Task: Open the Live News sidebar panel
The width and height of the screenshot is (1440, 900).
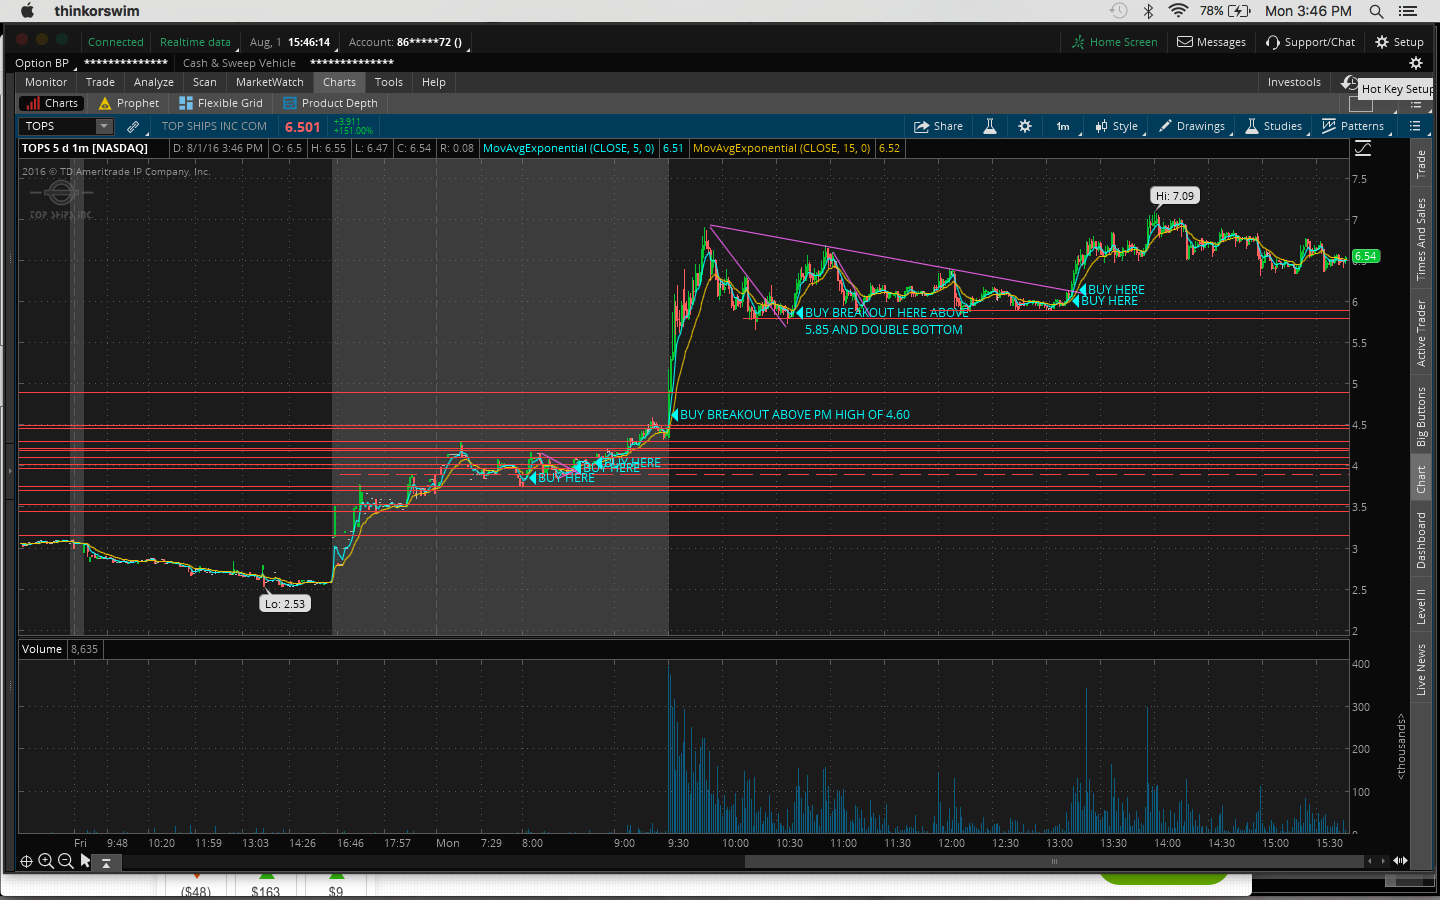Action: (x=1421, y=670)
